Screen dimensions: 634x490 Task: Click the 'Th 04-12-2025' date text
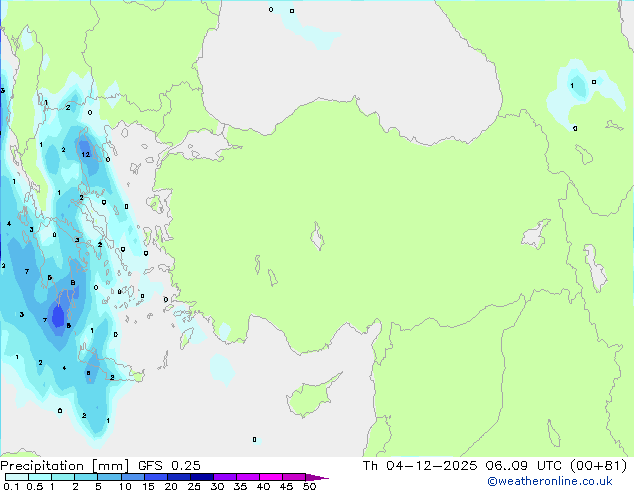pyautogui.click(x=420, y=466)
